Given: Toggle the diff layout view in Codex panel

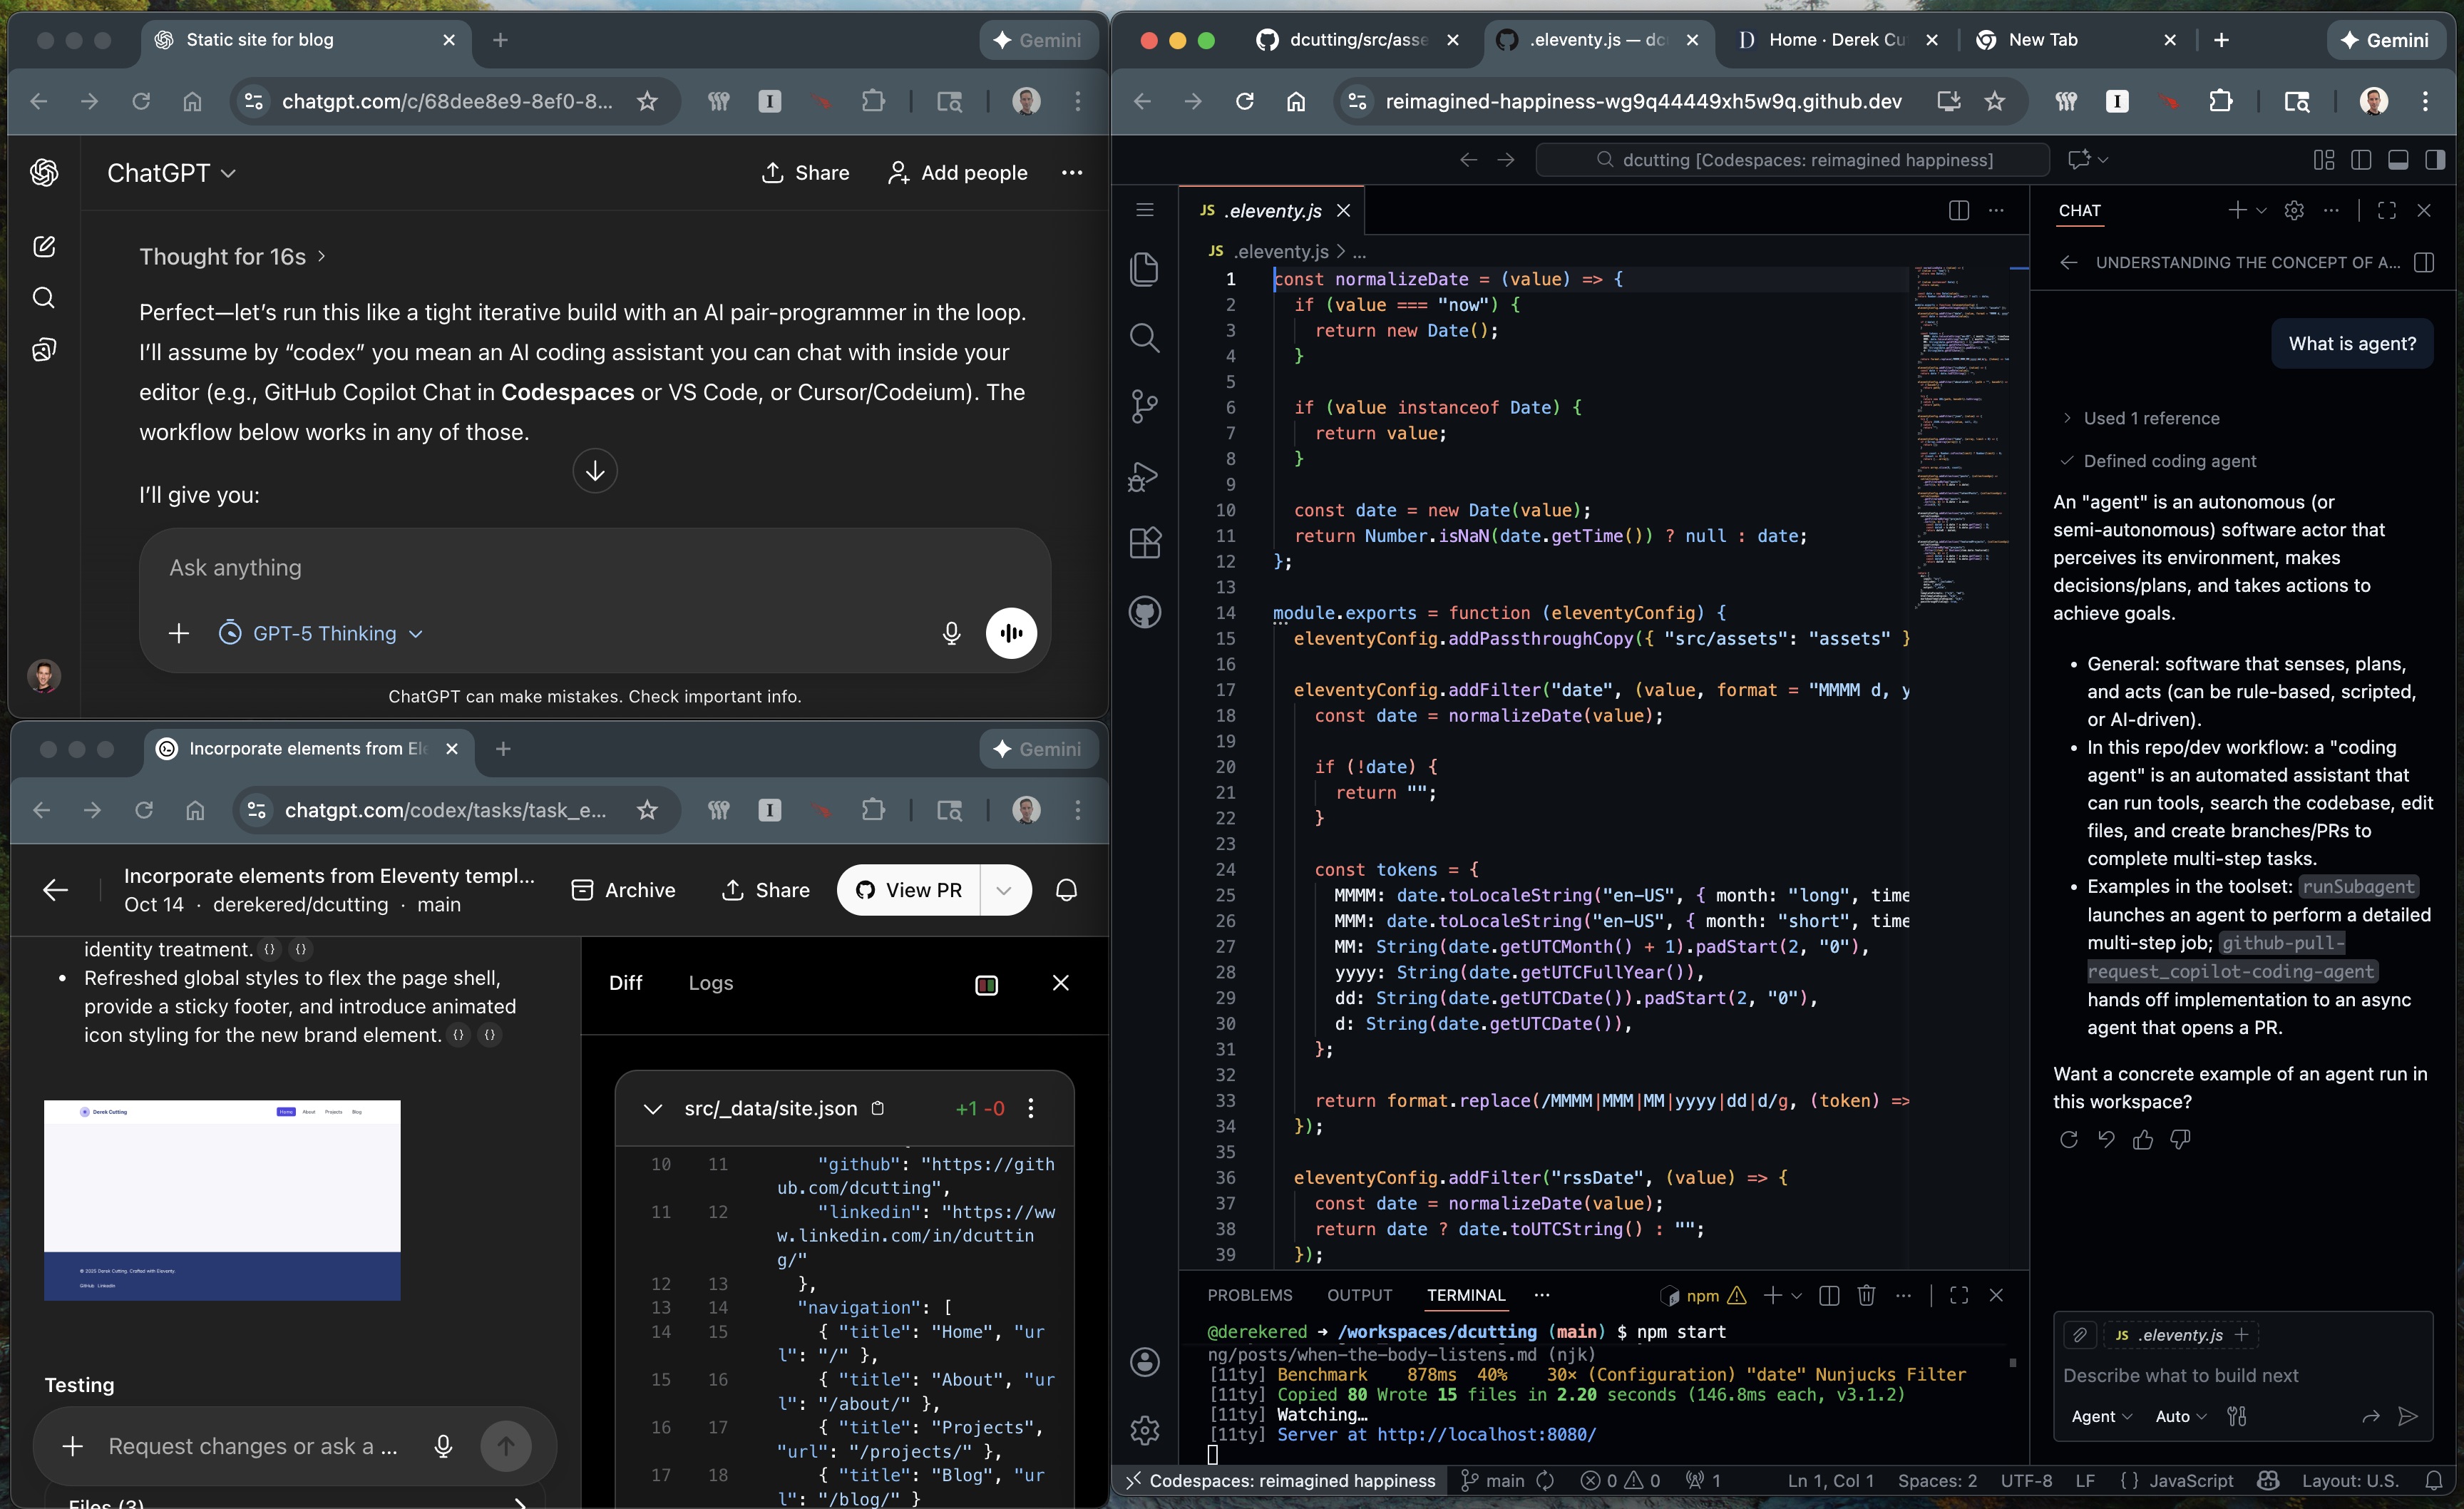Looking at the screenshot, I should [x=985, y=984].
